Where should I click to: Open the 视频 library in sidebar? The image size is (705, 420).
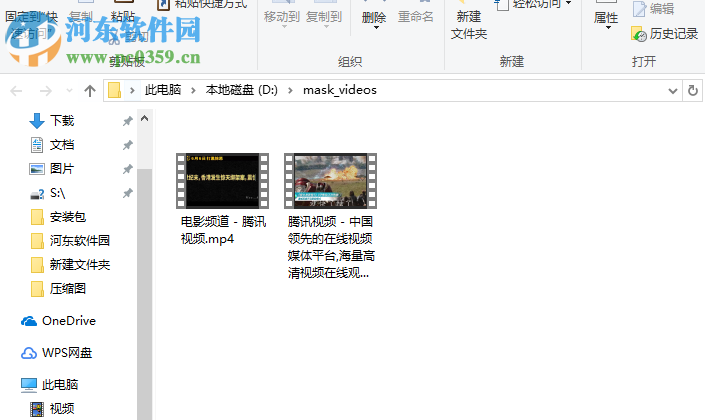point(62,408)
